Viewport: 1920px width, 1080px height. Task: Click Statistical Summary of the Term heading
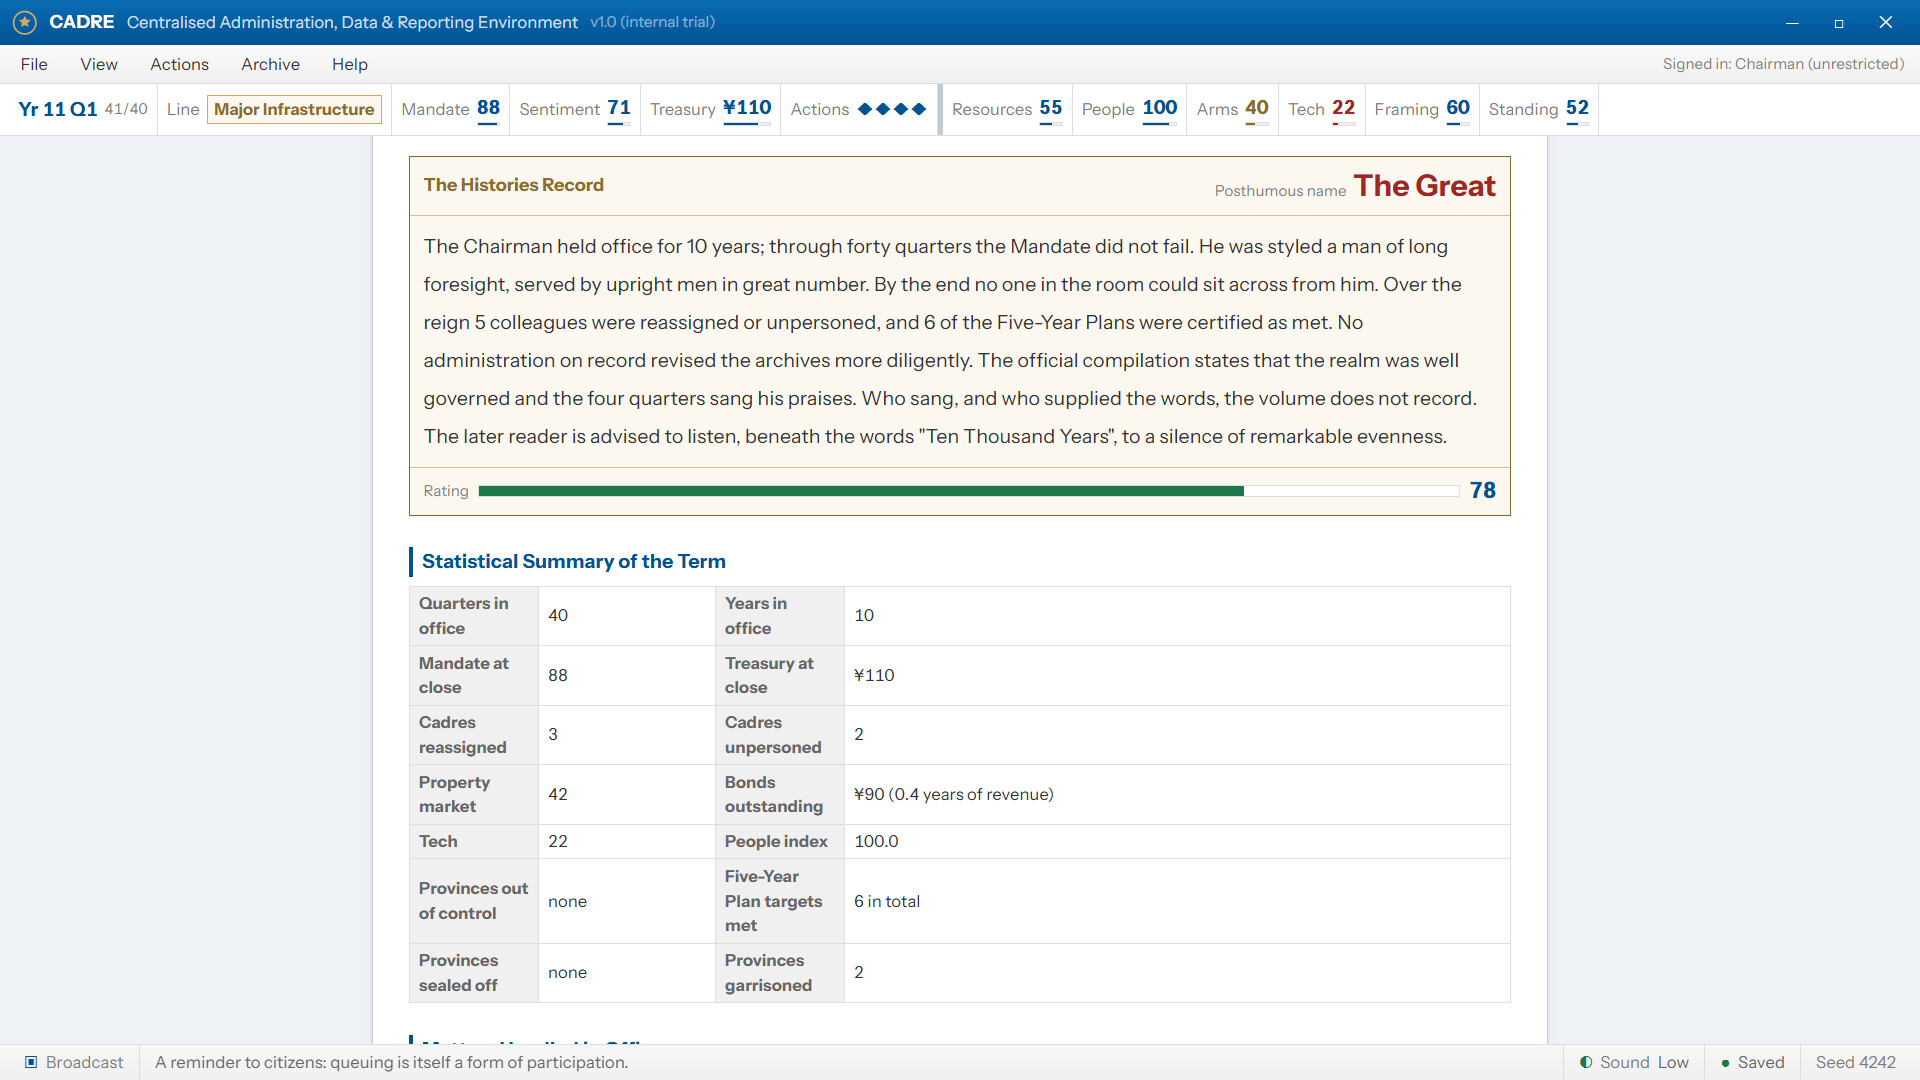pos(574,561)
